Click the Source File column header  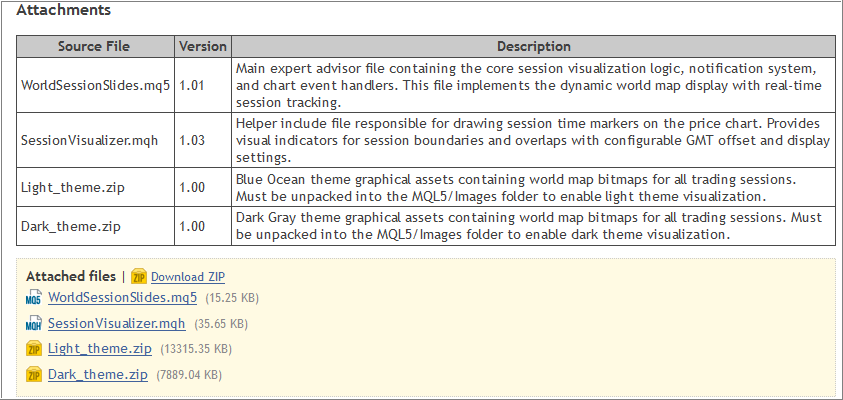click(94, 47)
